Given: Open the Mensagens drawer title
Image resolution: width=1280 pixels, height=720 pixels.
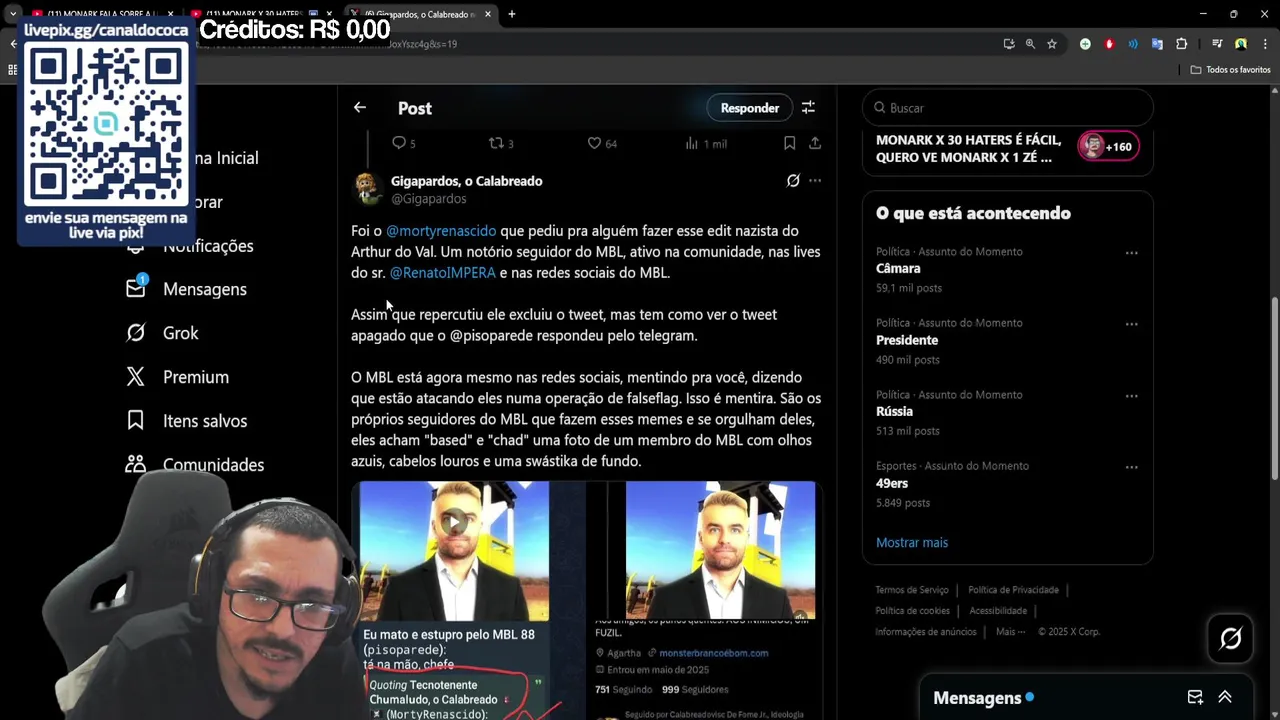Looking at the screenshot, I should pos(977,698).
